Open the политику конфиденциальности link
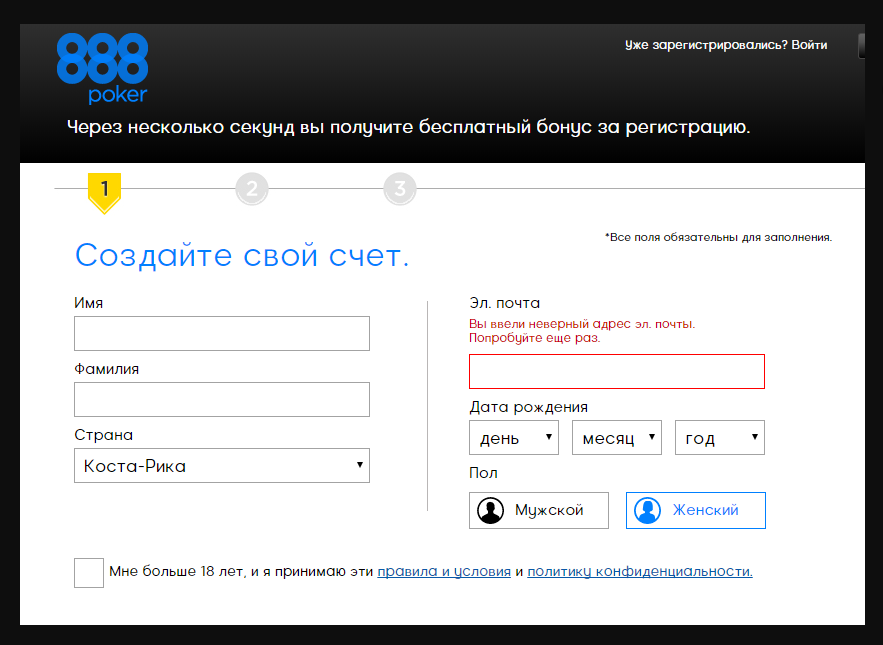This screenshot has width=883, height=645. point(639,572)
